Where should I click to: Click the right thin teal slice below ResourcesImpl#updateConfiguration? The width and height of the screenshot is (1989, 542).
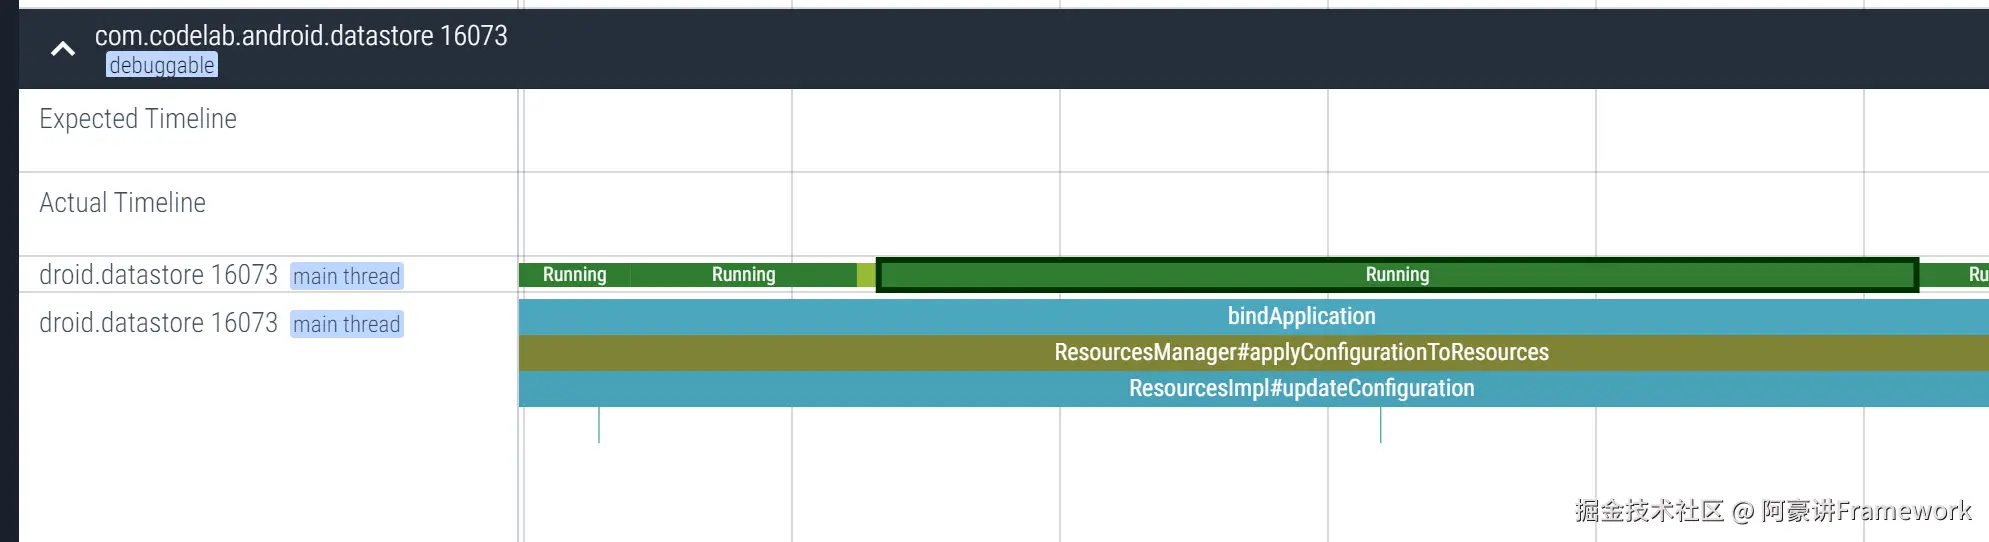[x=1381, y=424]
